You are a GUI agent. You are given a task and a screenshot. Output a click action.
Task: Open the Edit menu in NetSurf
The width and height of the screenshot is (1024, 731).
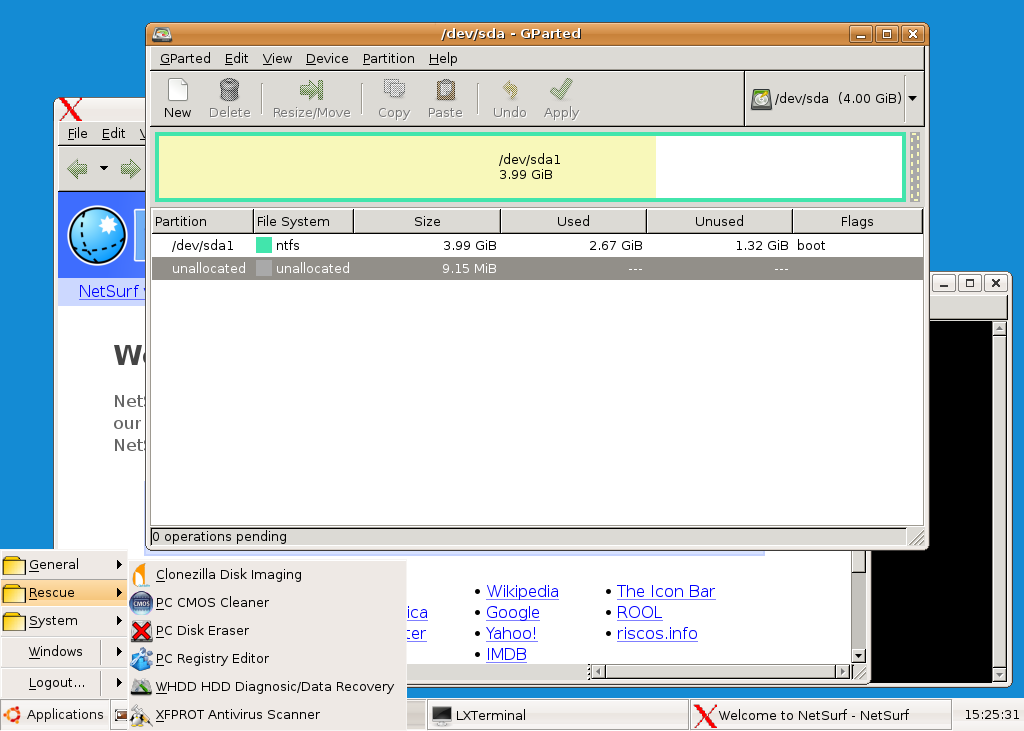tap(114, 133)
